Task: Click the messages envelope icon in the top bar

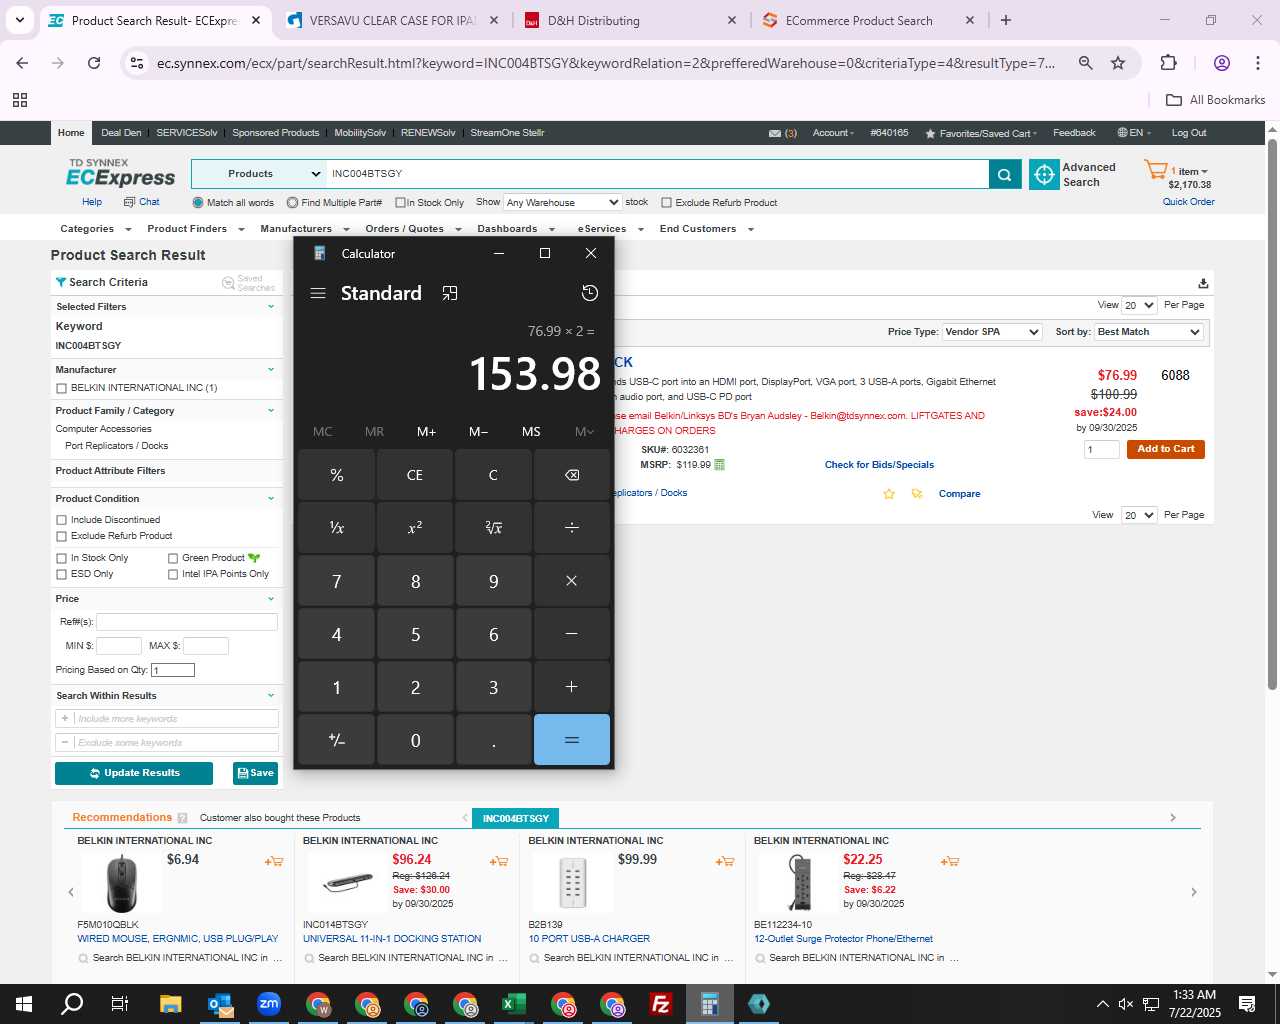Action: [x=775, y=133]
